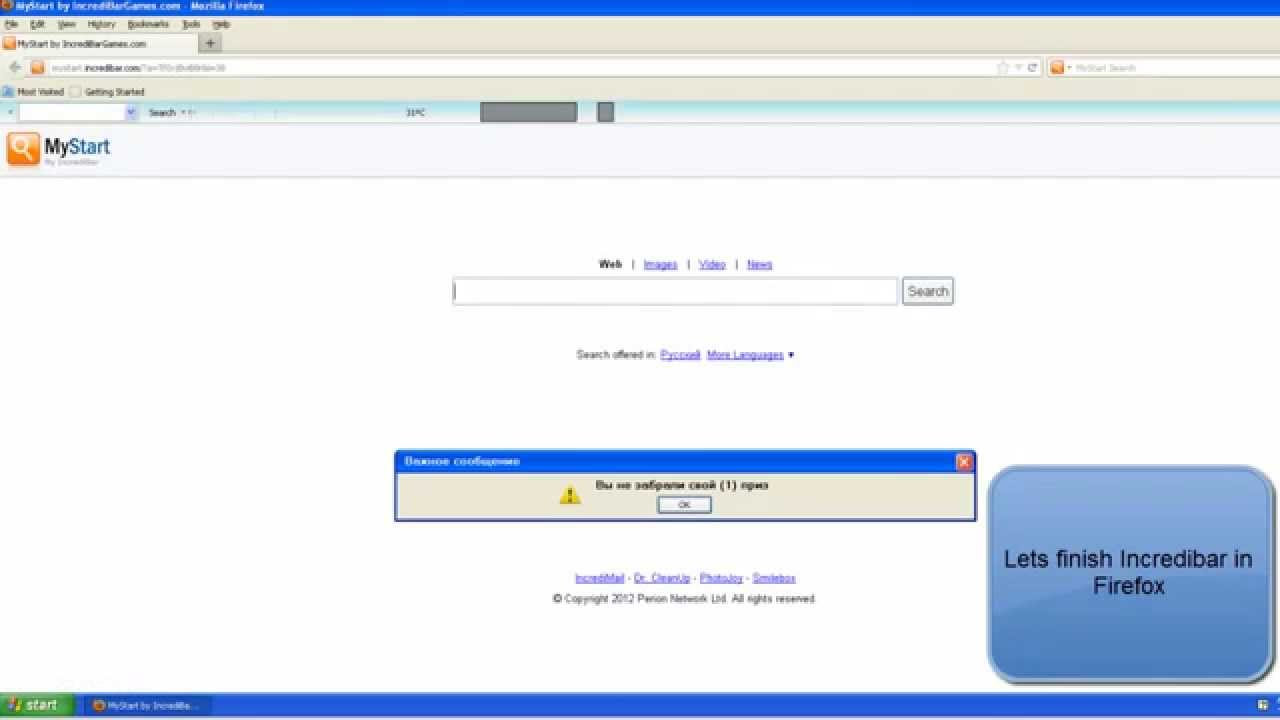The image size is (1280, 720).
Task: Open the Edit menu
Action: point(37,24)
